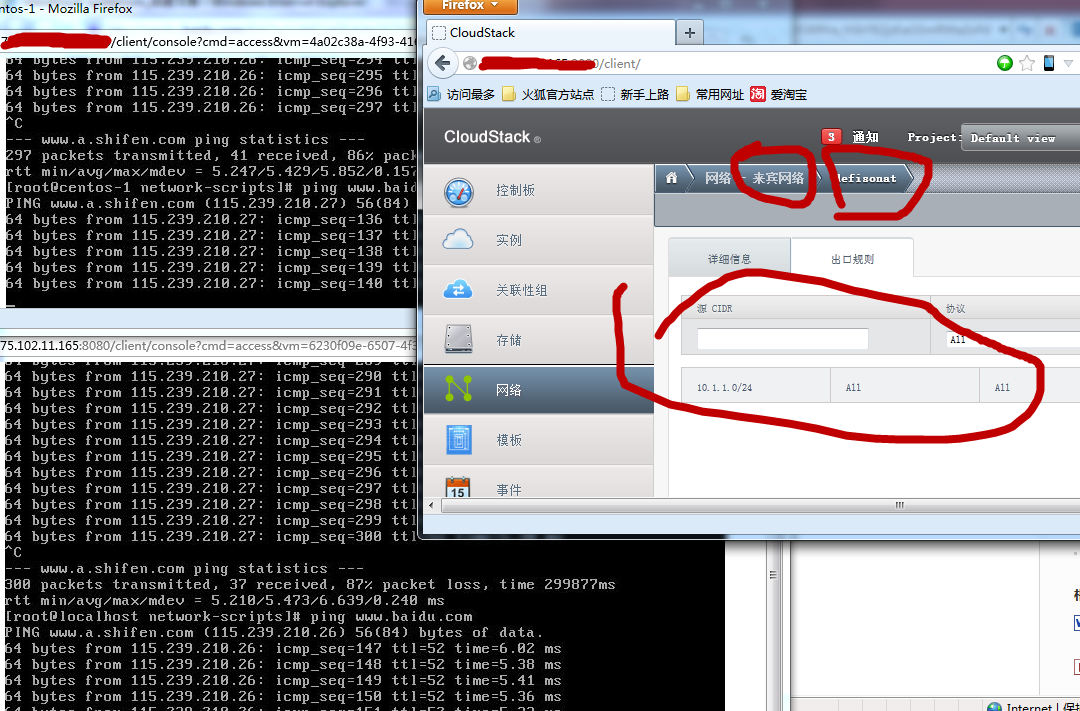Click the events calendar icon
Screen dimensions: 1080x711
point(458,486)
